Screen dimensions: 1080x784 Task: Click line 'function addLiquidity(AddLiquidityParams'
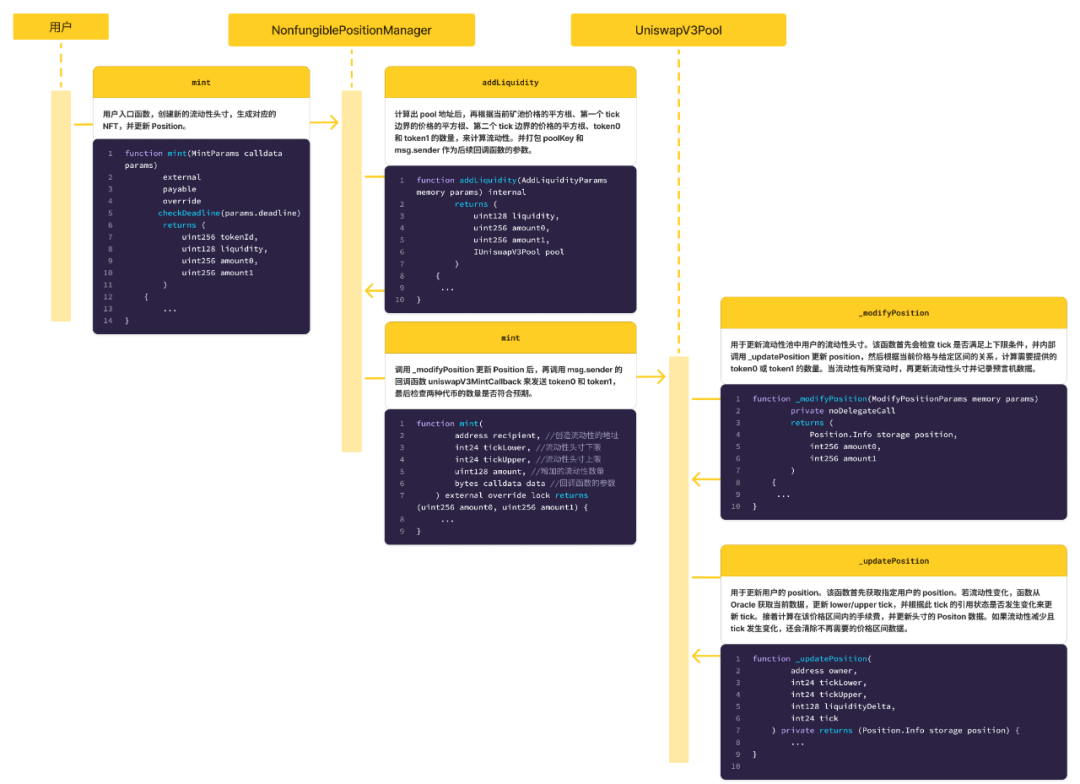point(512,180)
